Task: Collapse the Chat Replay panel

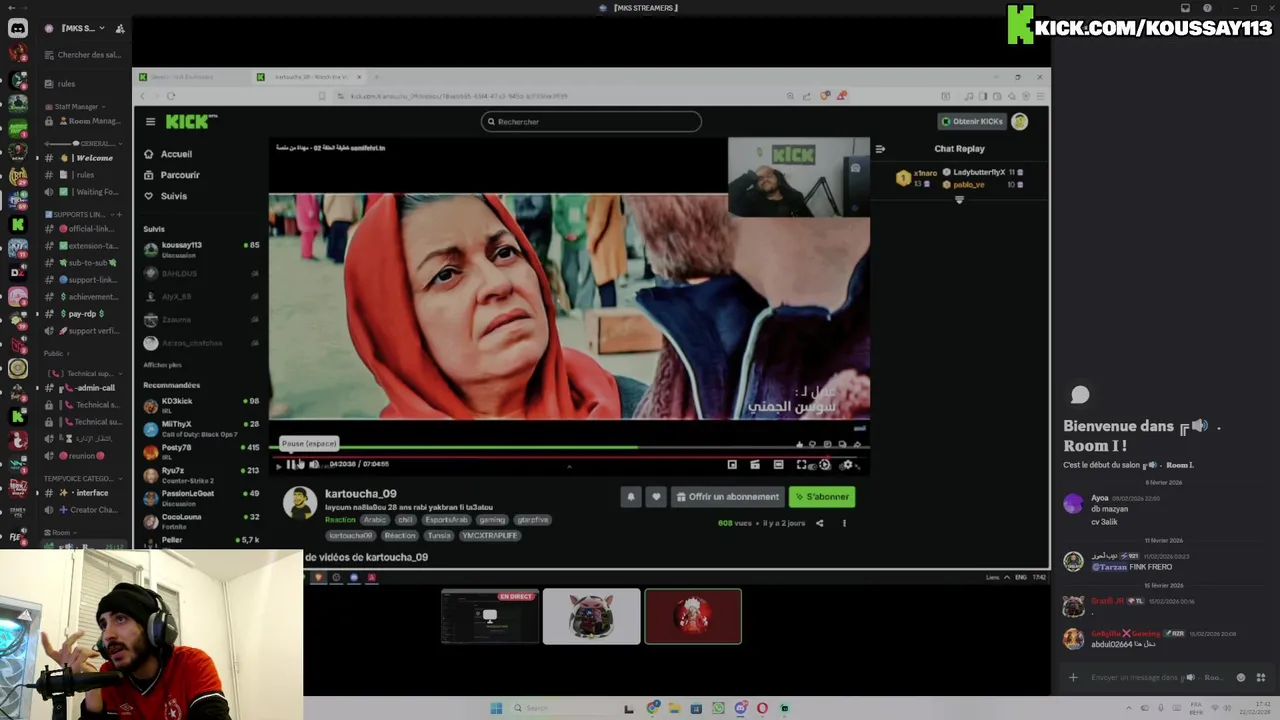Action: point(880,149)
